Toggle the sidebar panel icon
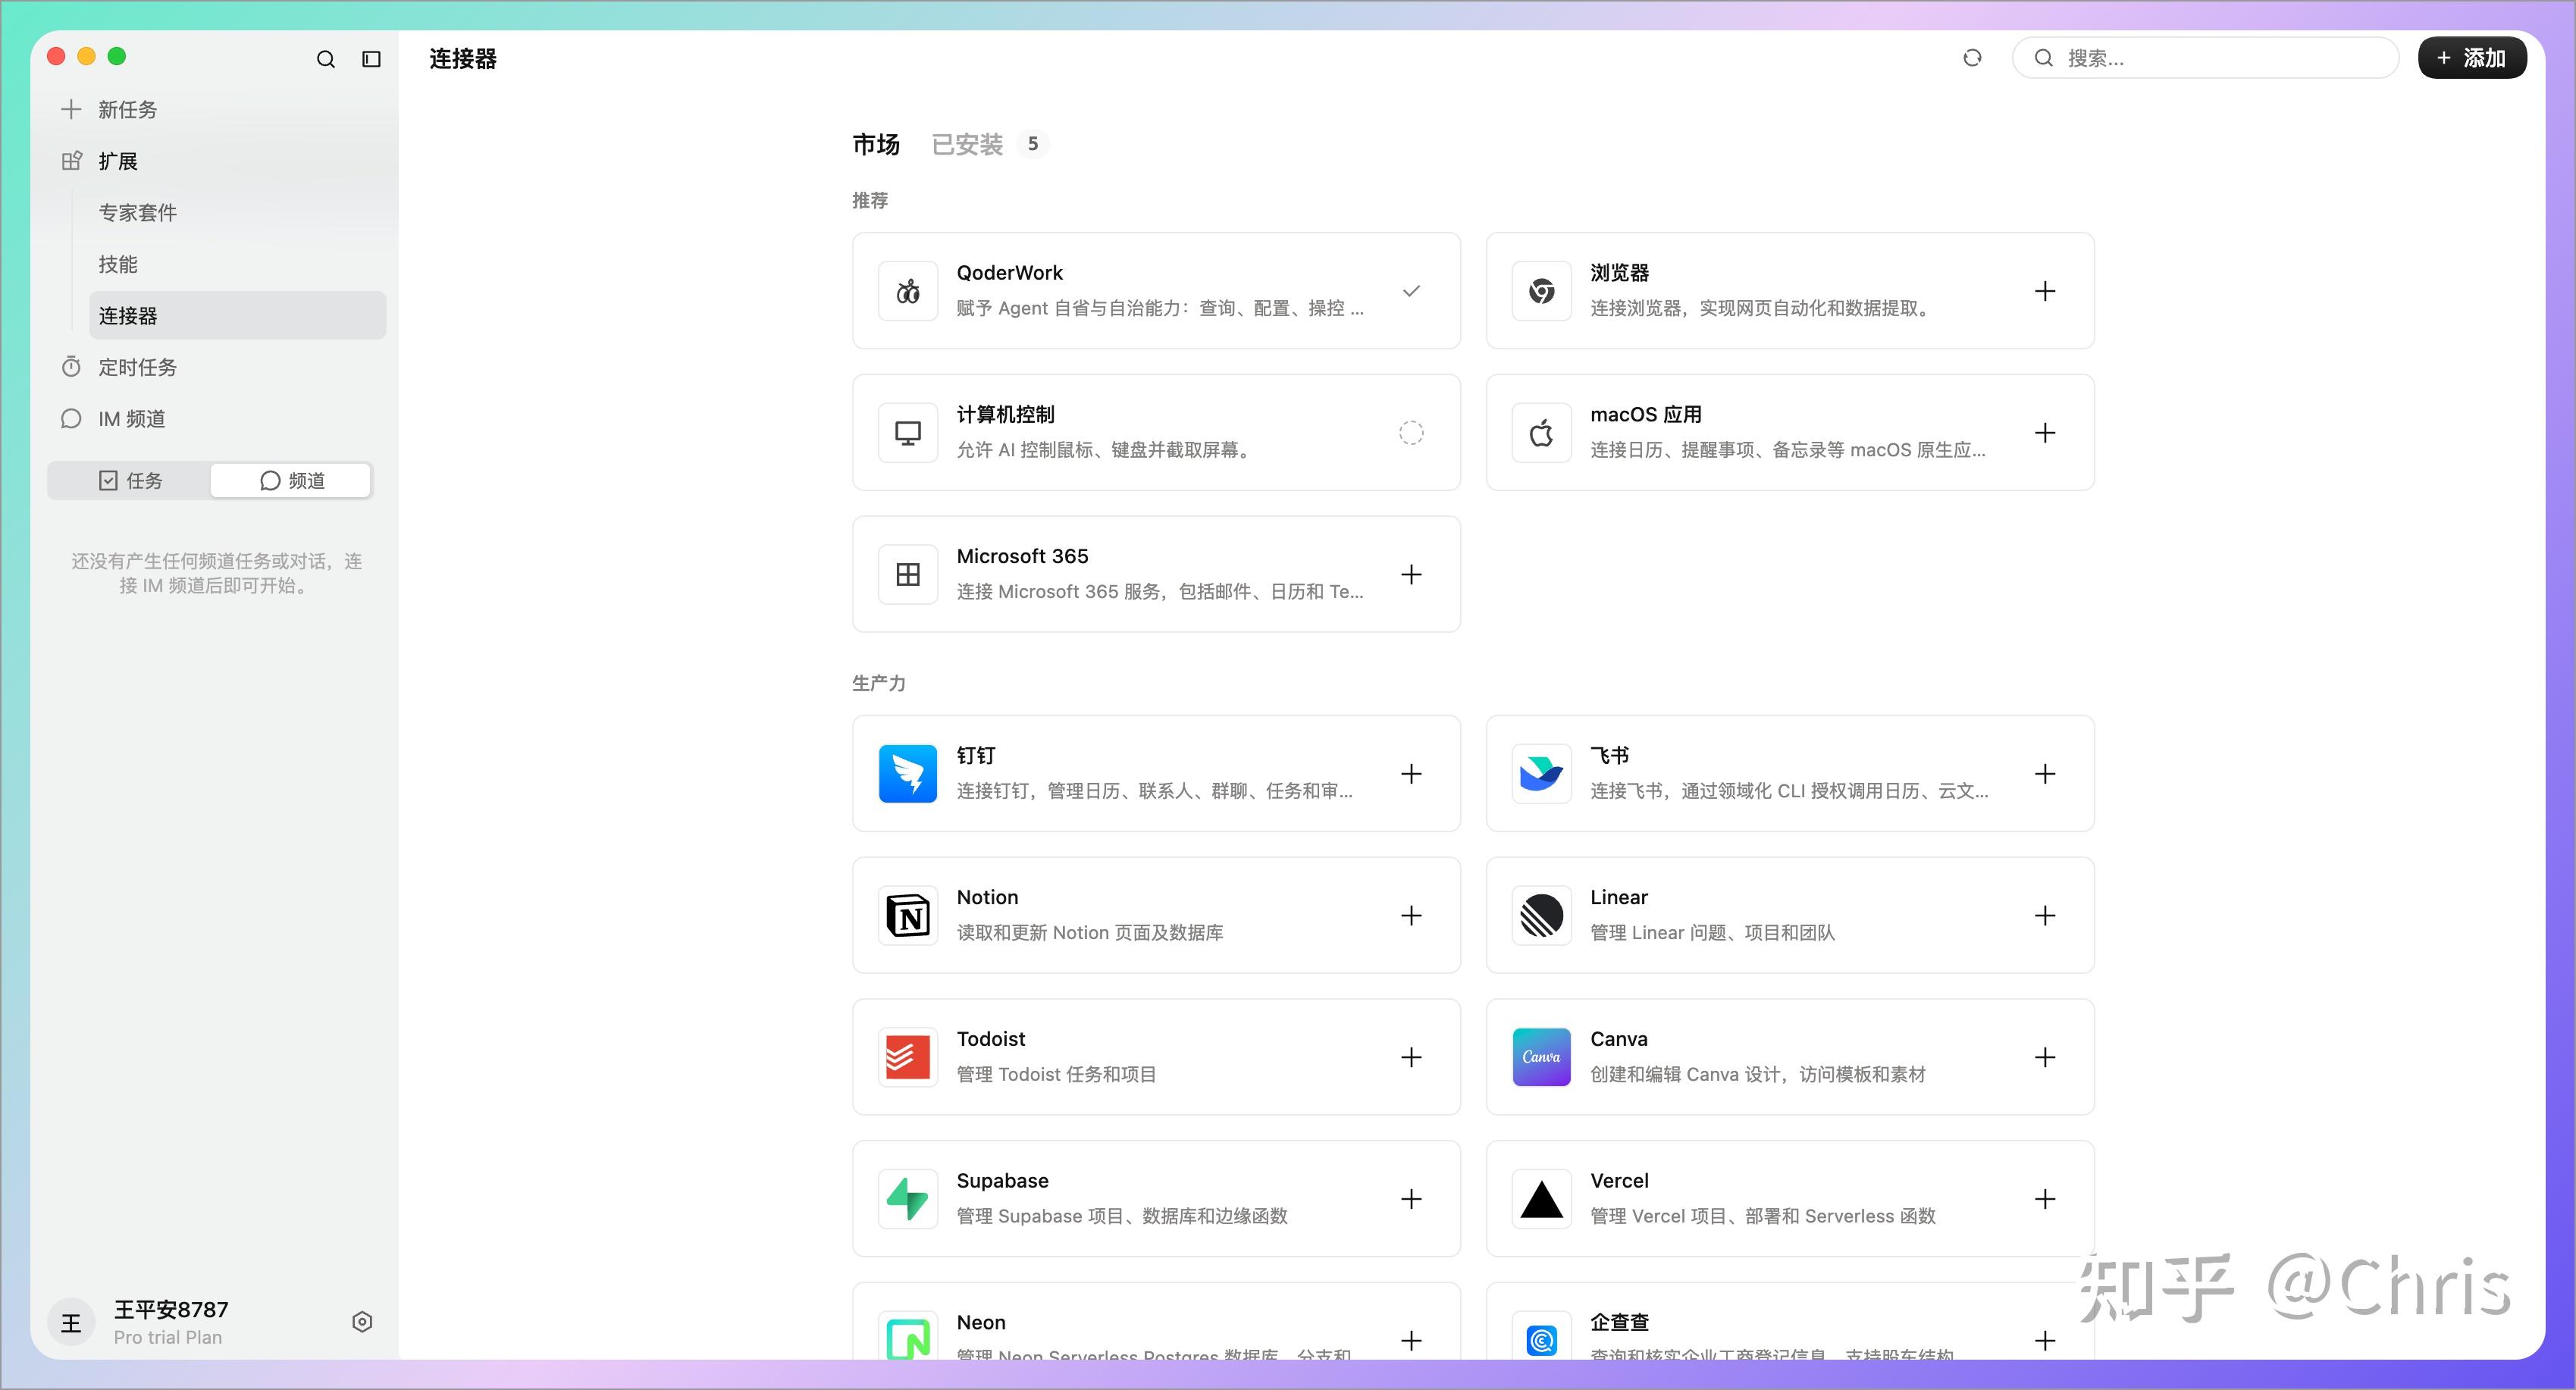This screenshot has height=1390, width=2576. point(371,59)
